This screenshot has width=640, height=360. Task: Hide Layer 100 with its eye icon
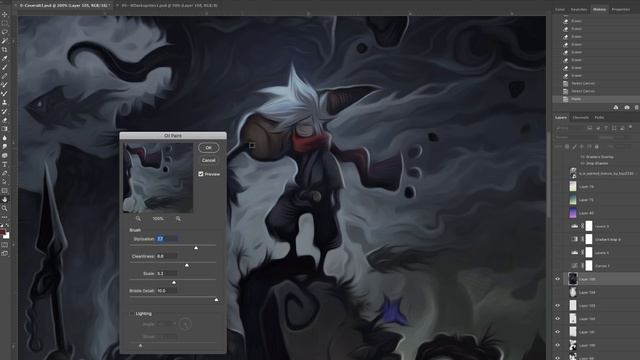[x=558, y=345]
